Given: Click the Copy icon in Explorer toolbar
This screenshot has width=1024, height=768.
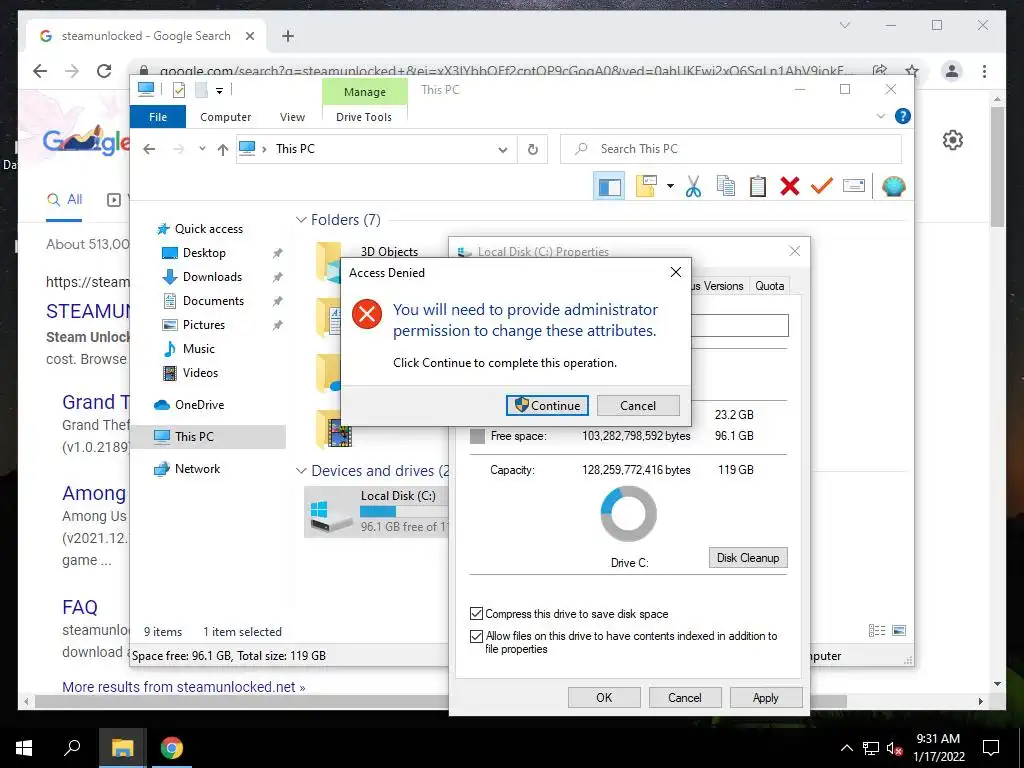Looking at the screenshot, I should tap(726, 187).
